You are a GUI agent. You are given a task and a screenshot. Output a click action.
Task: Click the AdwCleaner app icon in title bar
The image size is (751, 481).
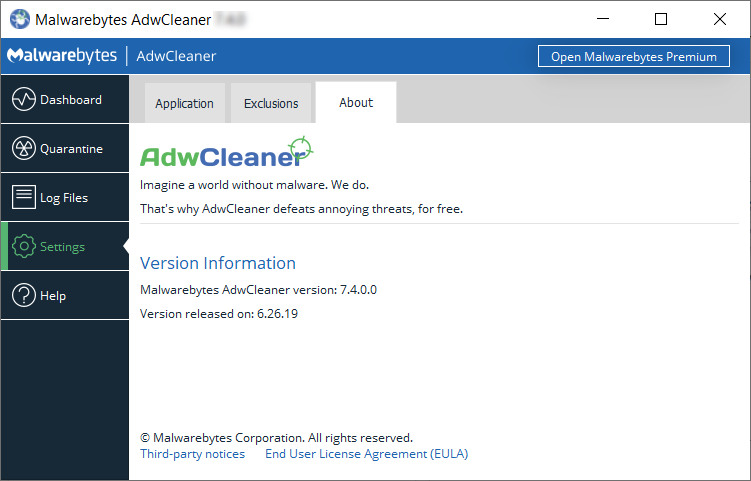point(20,19)
